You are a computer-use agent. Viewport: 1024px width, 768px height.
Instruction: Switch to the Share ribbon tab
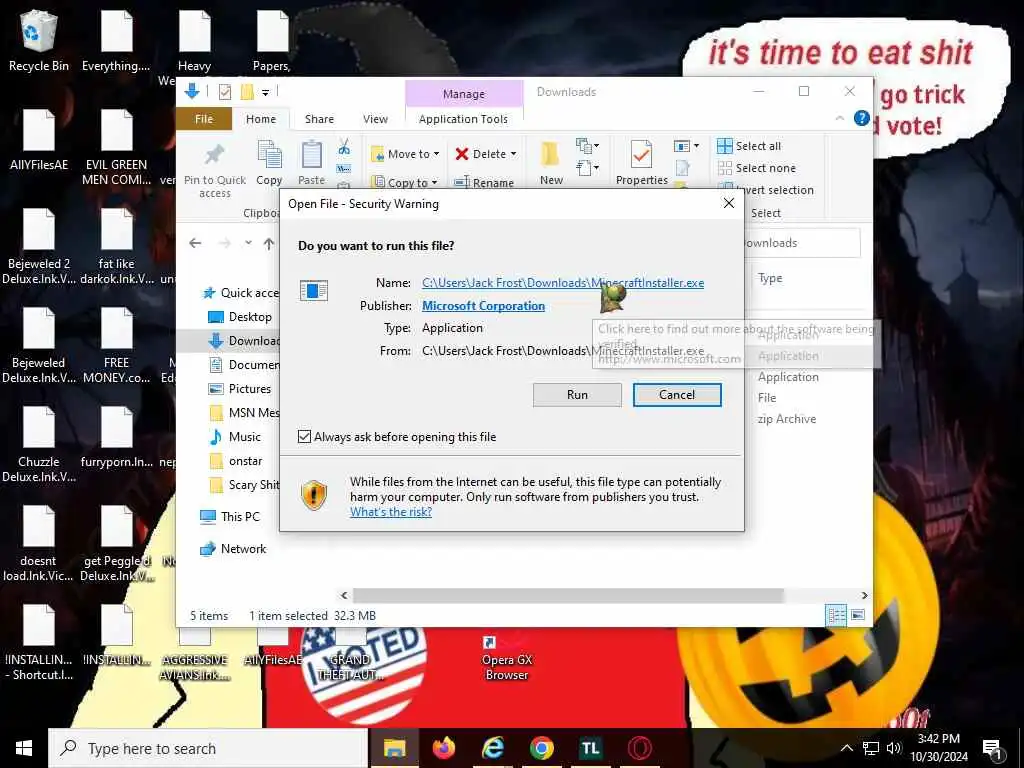(319, 119)
